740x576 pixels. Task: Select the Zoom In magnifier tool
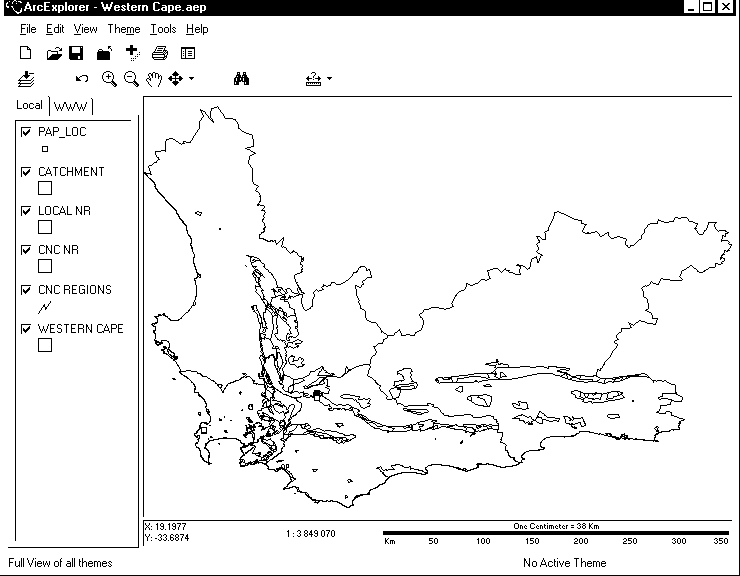pos(110,79)
